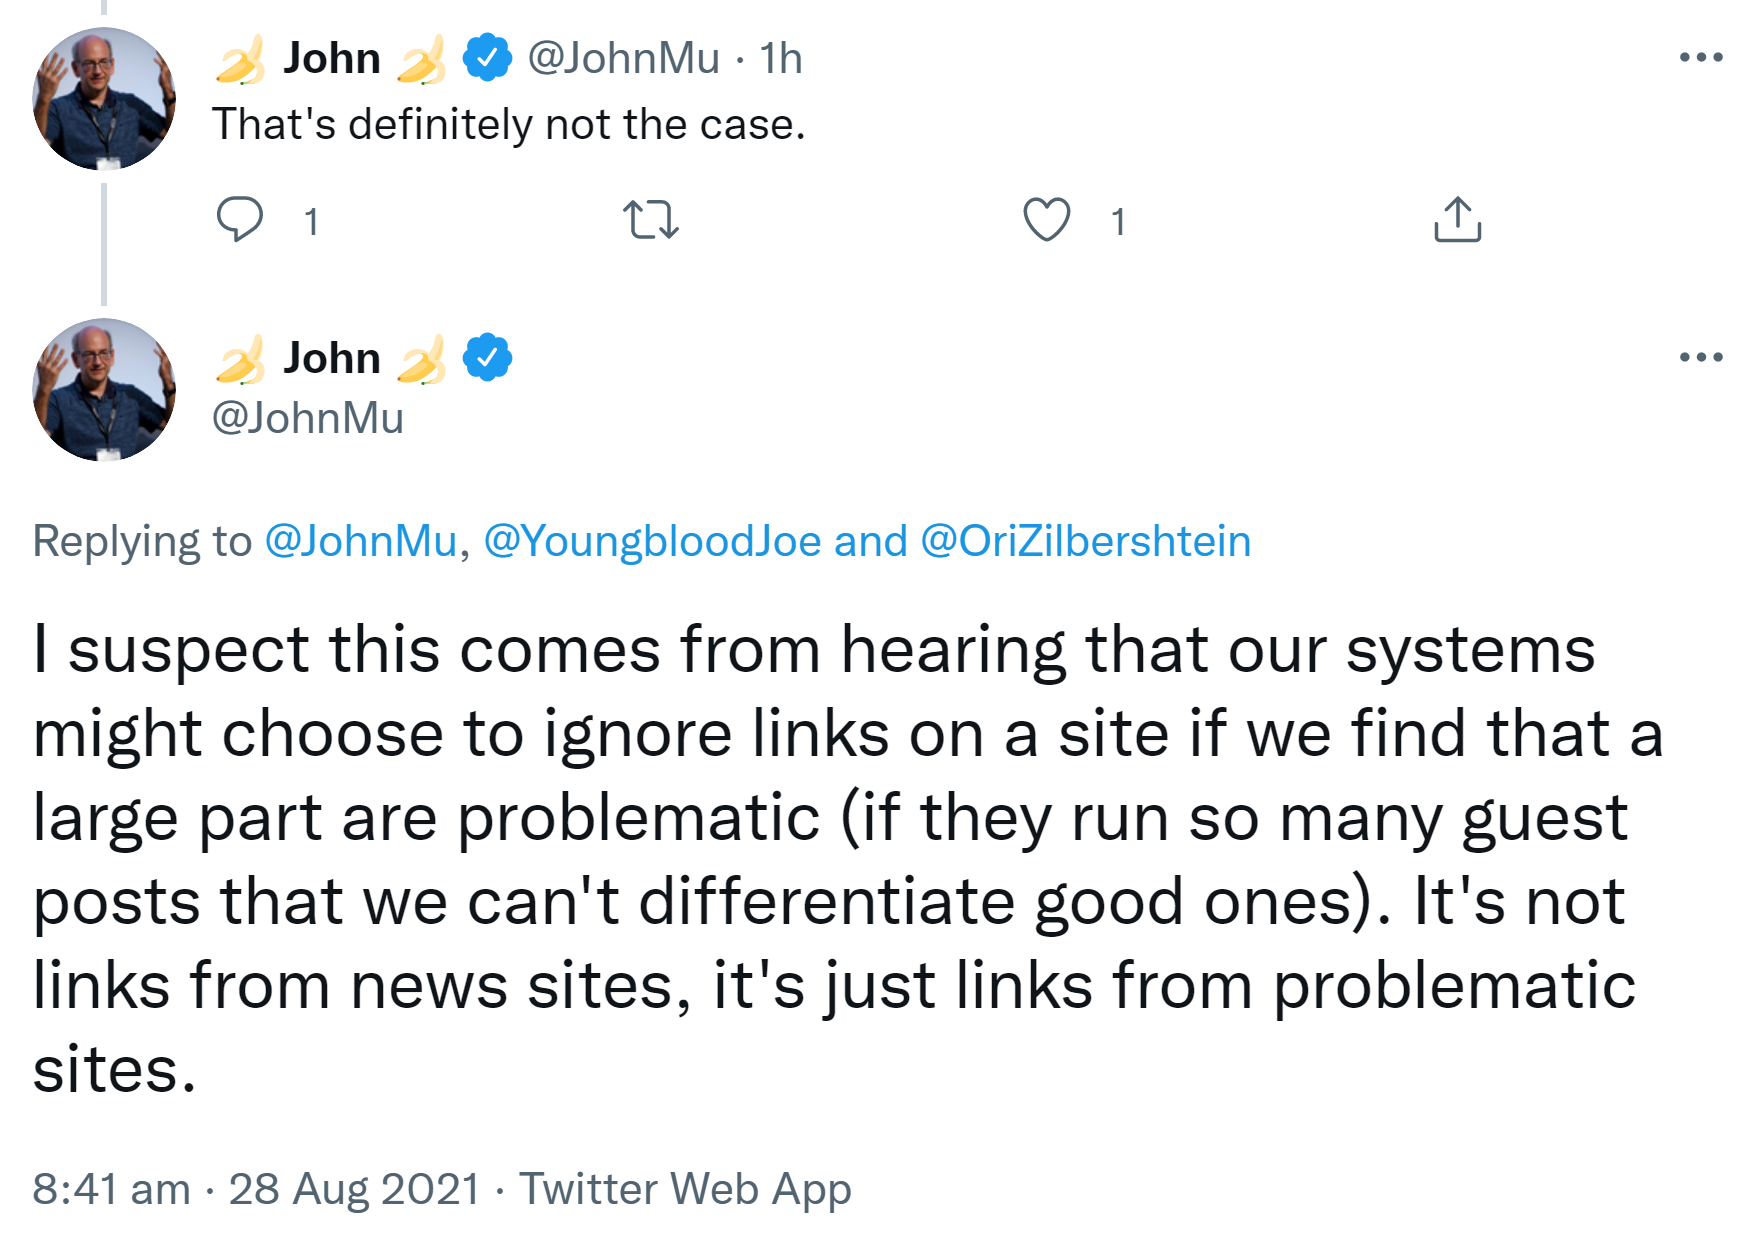Click the John display name in main tweet
1755x1256 pixels.
[331, 357]
